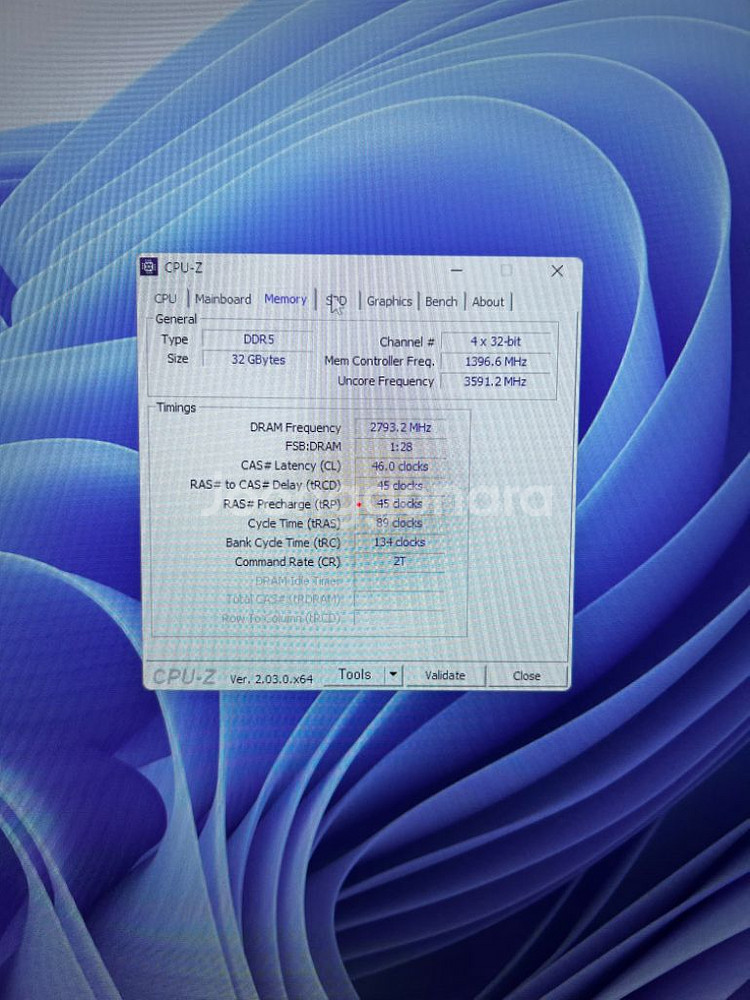Close CPU-Z with the X button
This screenshot has width=750, height=1000.
point(557,271)
